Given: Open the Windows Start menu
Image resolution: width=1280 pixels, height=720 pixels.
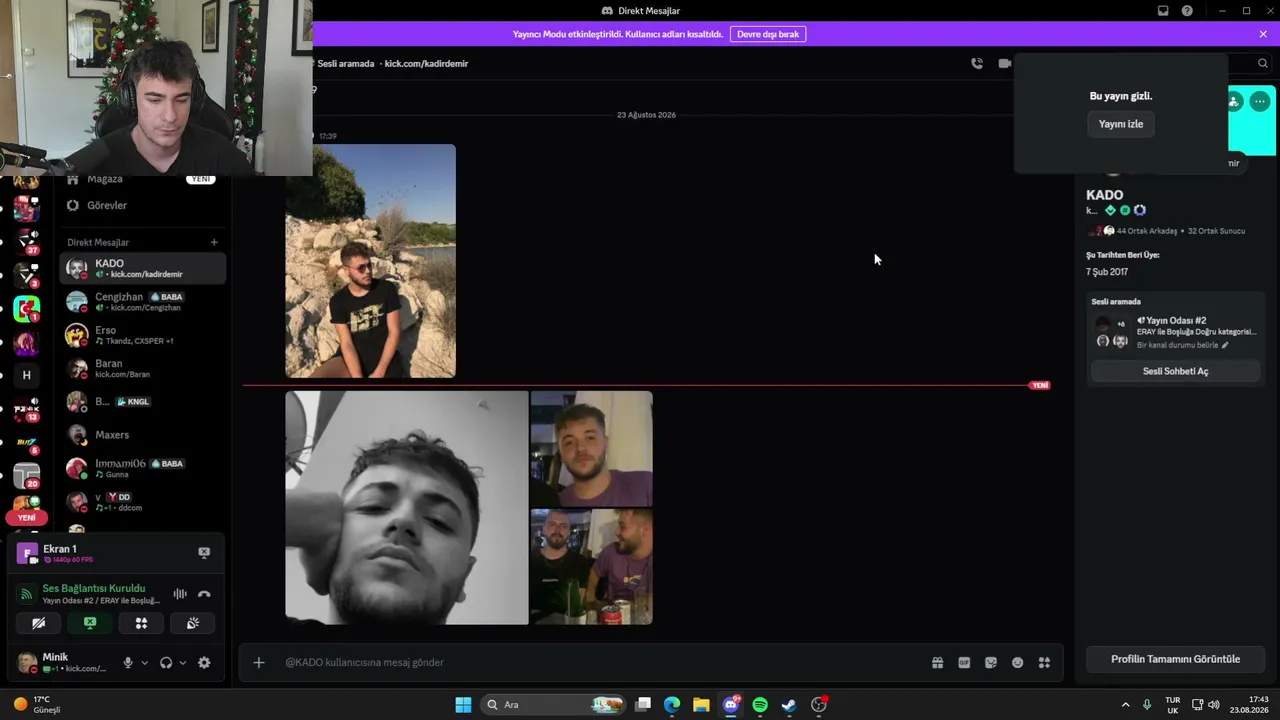Looking at the screenshot, I should tap(463, 705).
